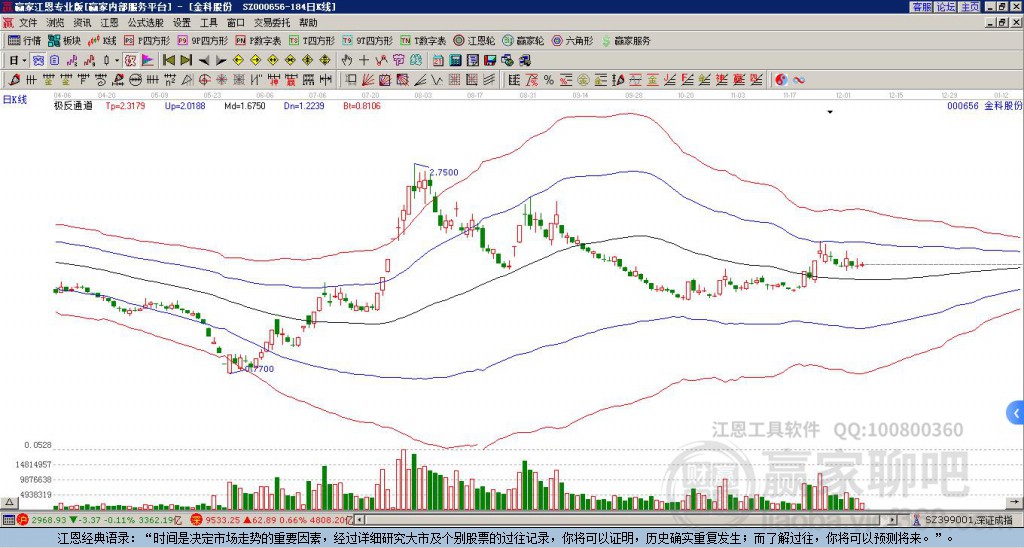Image resolution: width=1024 pixels, height=548 pixels.
Task: Open the 公式选股 menu
Action: point(145,22)
